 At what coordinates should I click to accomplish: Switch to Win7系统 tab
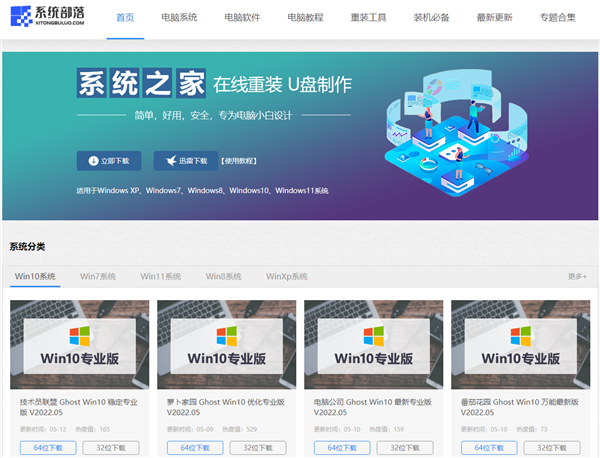(x=98, y=276)
